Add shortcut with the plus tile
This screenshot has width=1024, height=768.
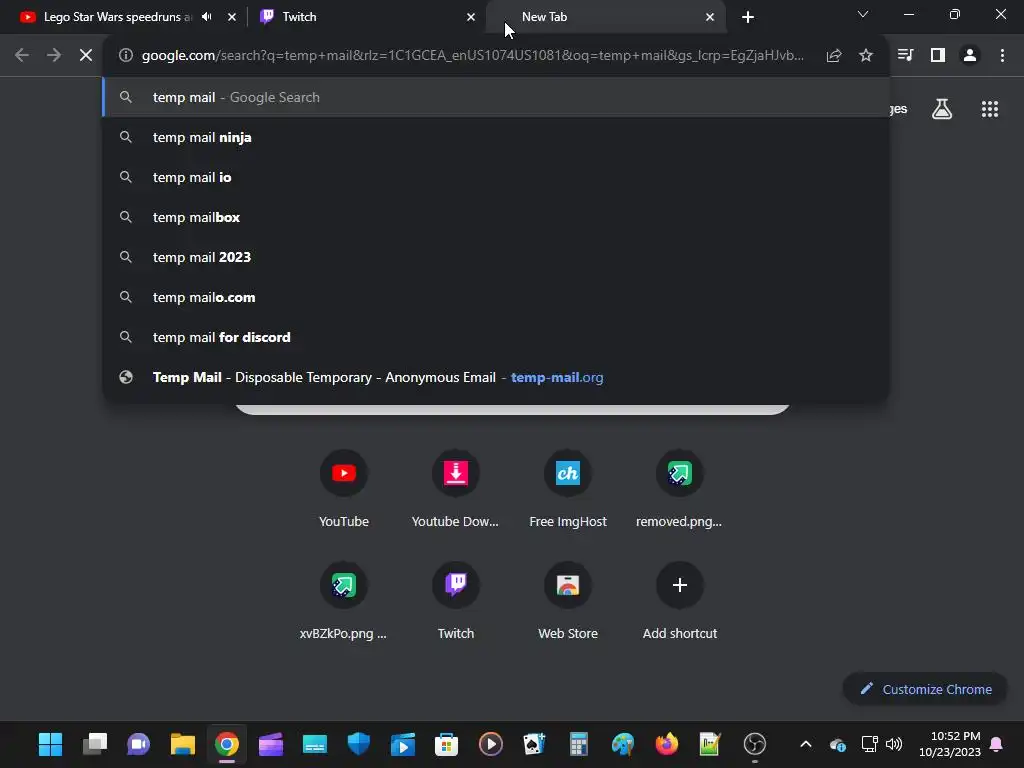click(679, 600)
